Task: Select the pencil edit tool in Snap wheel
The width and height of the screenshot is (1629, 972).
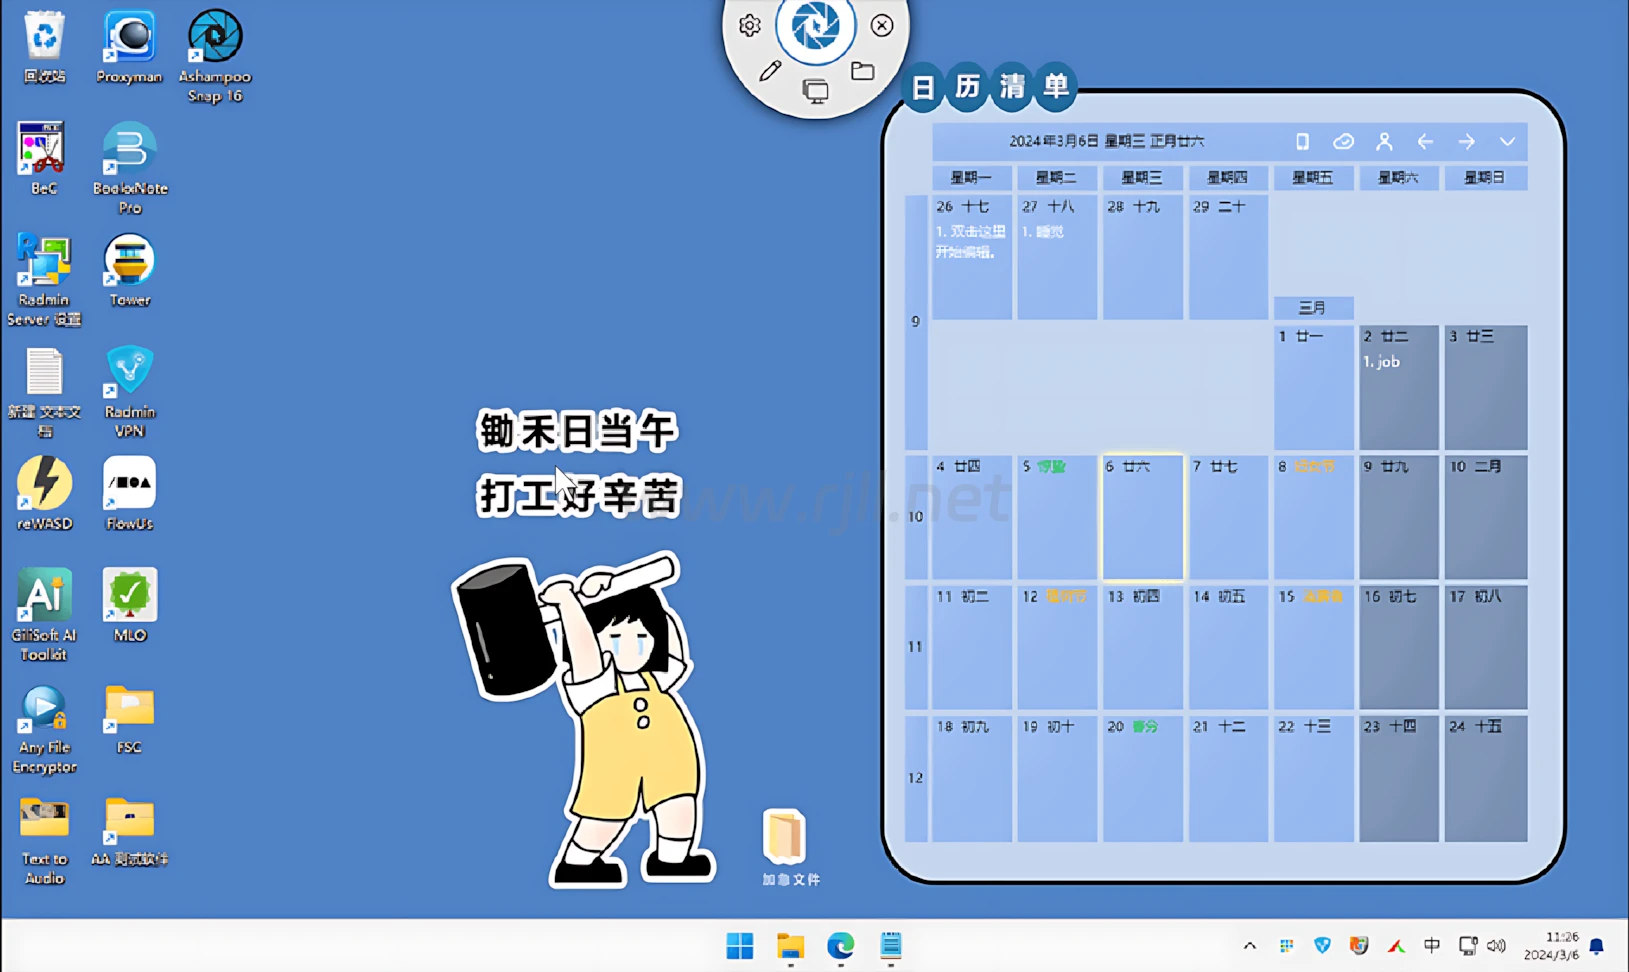Action: pos(769,71)
